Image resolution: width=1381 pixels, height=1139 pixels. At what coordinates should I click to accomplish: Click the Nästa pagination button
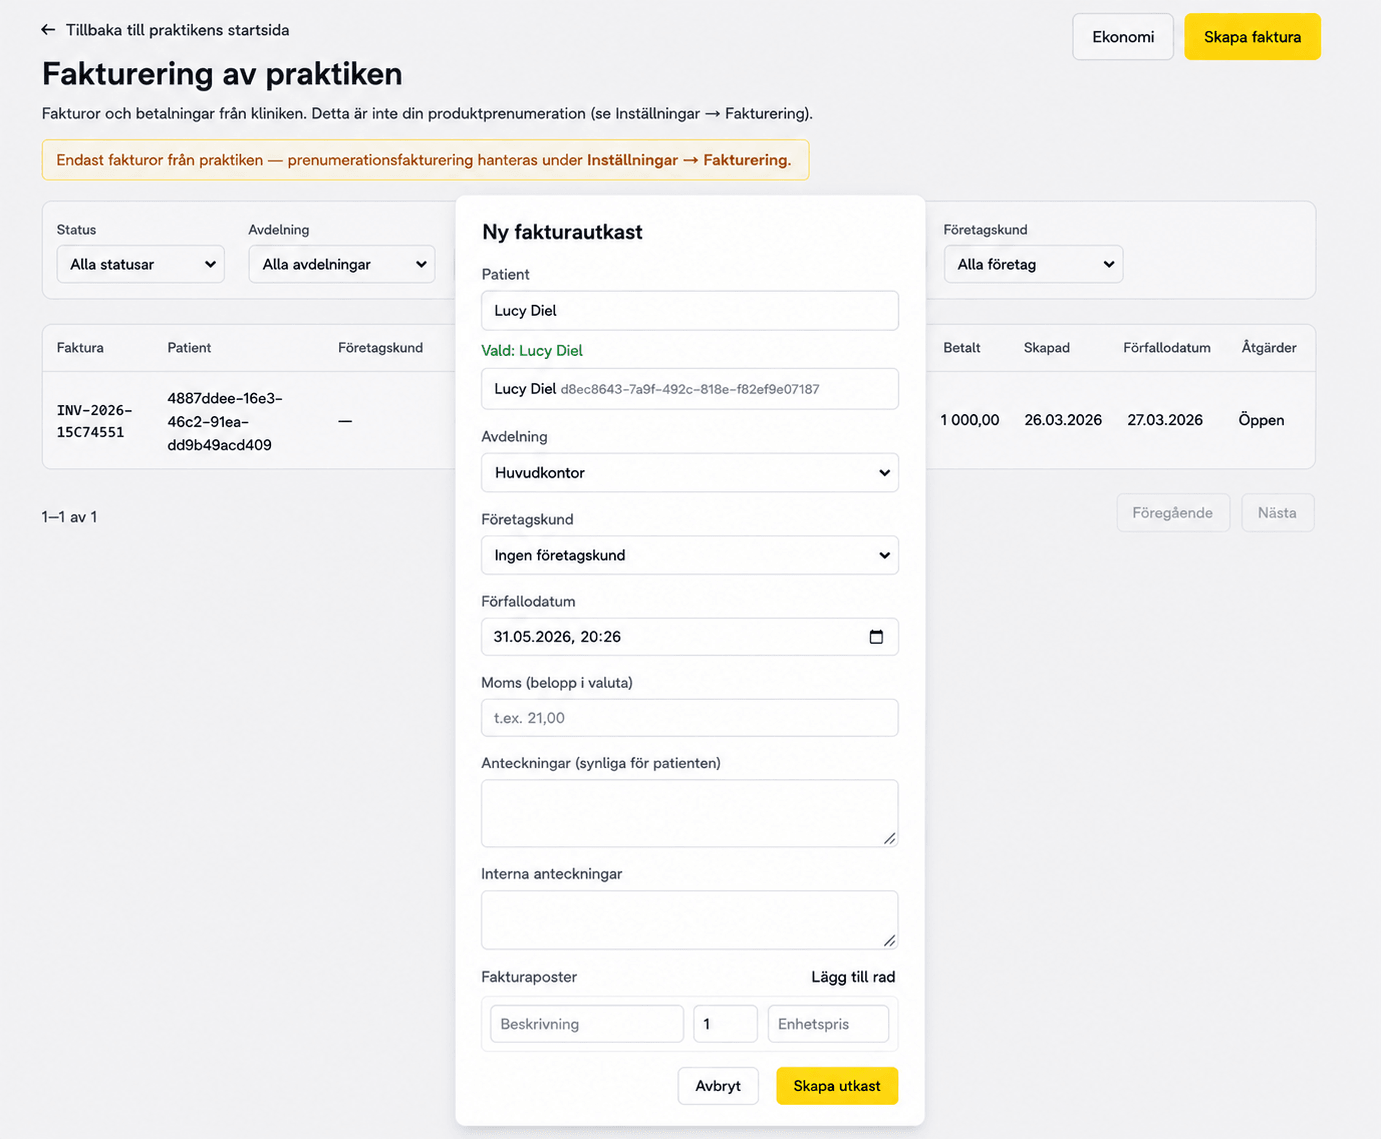coord(1277,513)
